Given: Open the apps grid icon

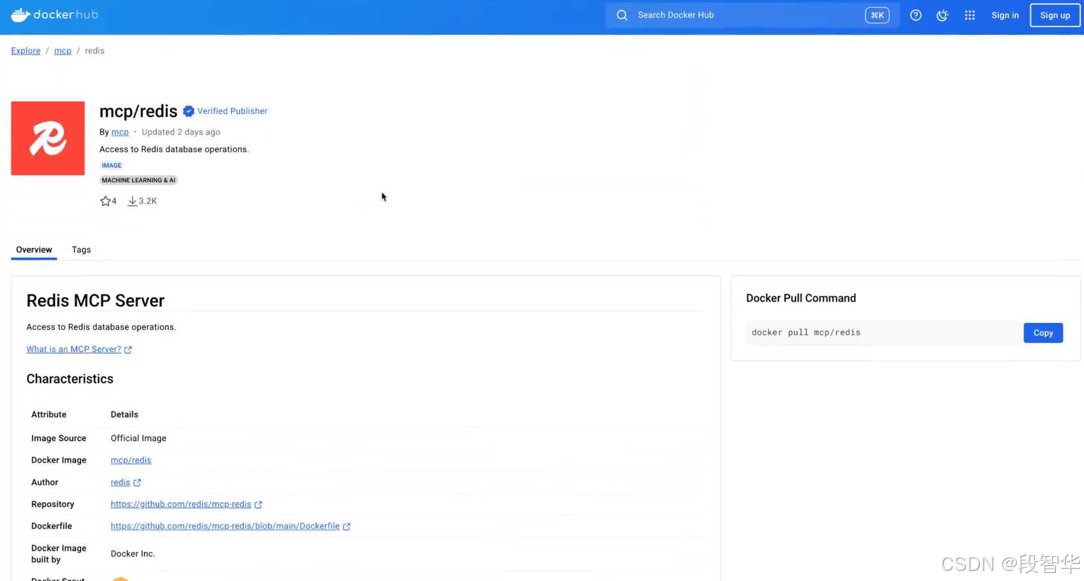Looking at the screenshot, I should pos(970,15).
